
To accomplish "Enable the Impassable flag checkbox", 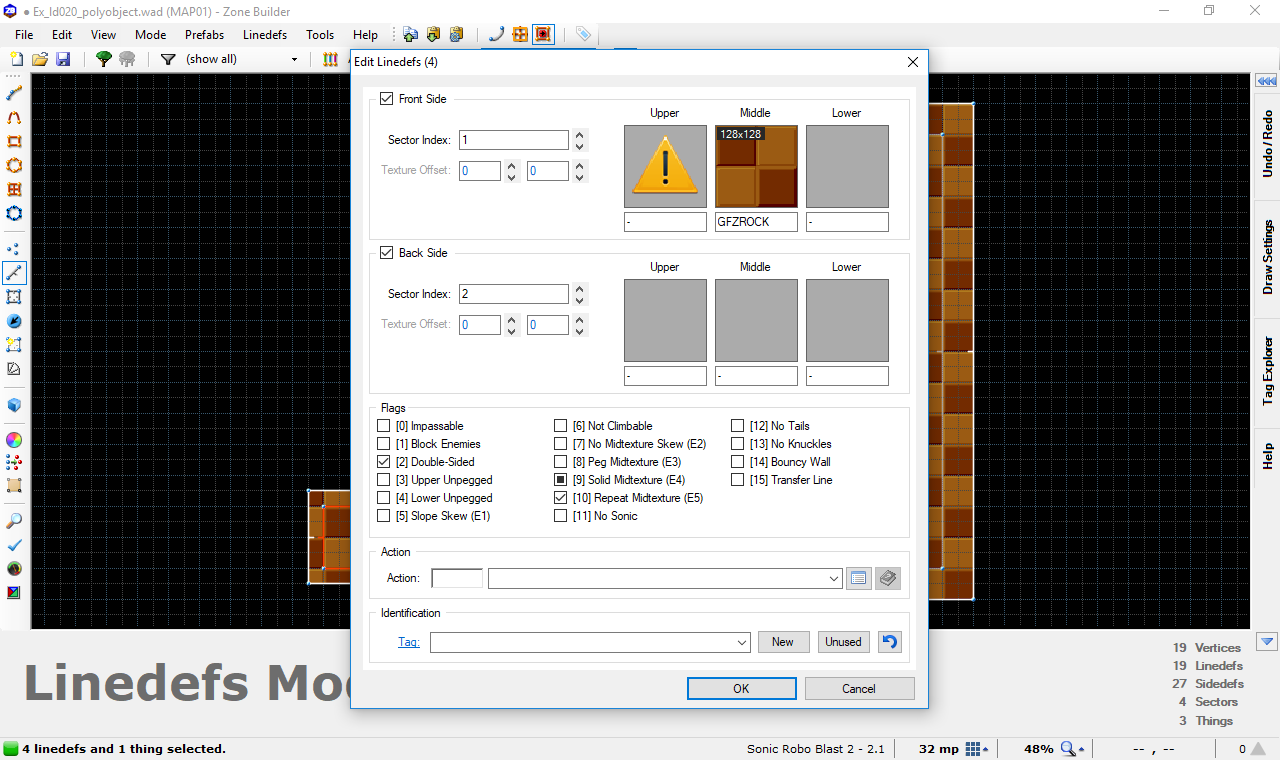I will (x=384, y=426).
